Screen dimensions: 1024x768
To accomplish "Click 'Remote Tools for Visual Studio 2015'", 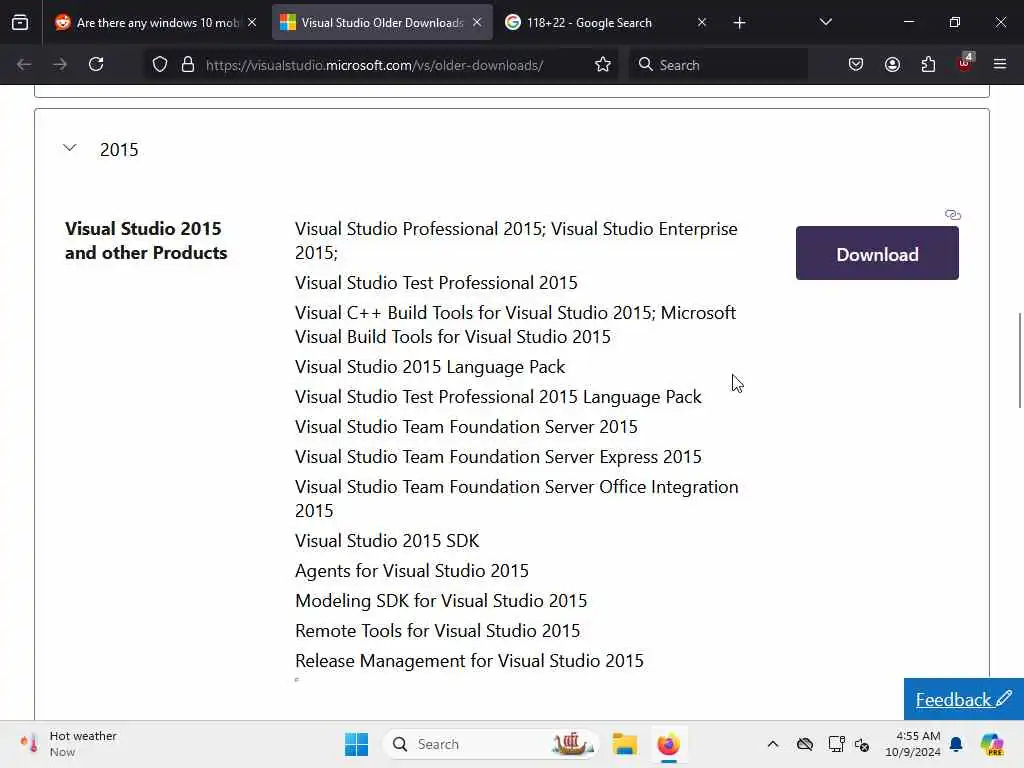I will click(438, 631).
